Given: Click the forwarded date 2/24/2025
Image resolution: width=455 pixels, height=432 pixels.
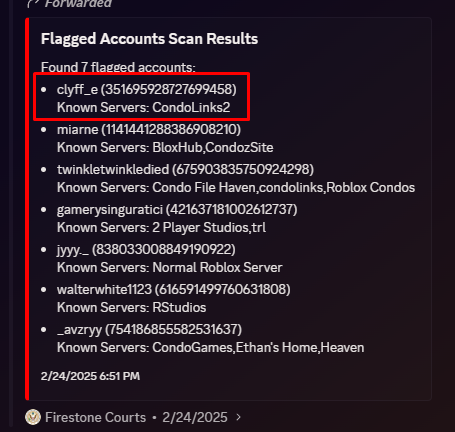Looking at the screenshot, I should (x=195, y=417).
